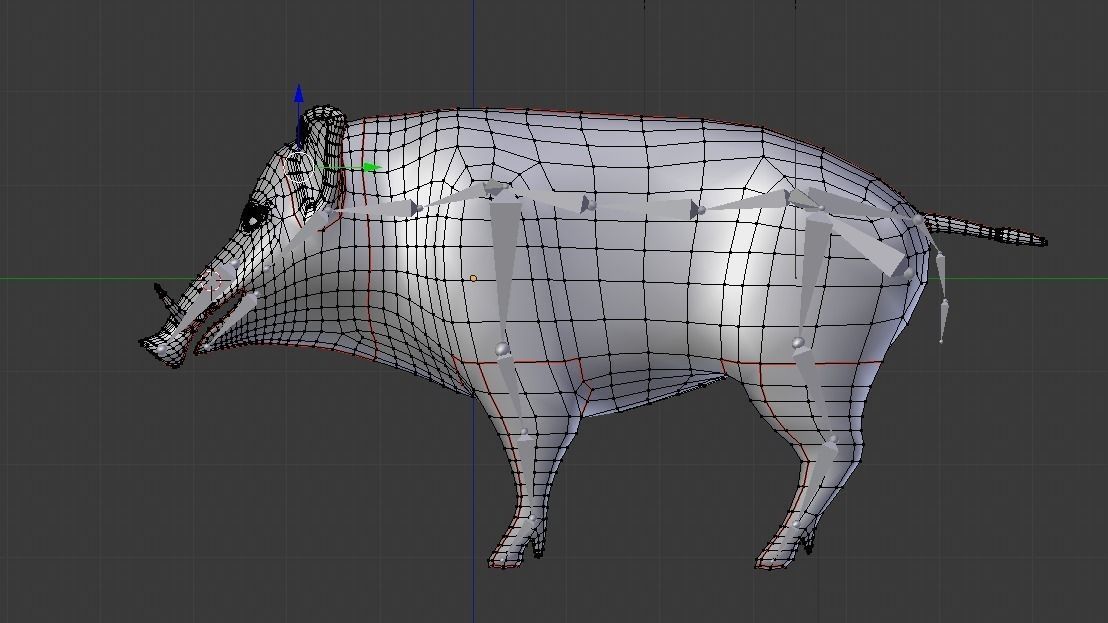Select the orange origin dot on the body

point(473,279)
